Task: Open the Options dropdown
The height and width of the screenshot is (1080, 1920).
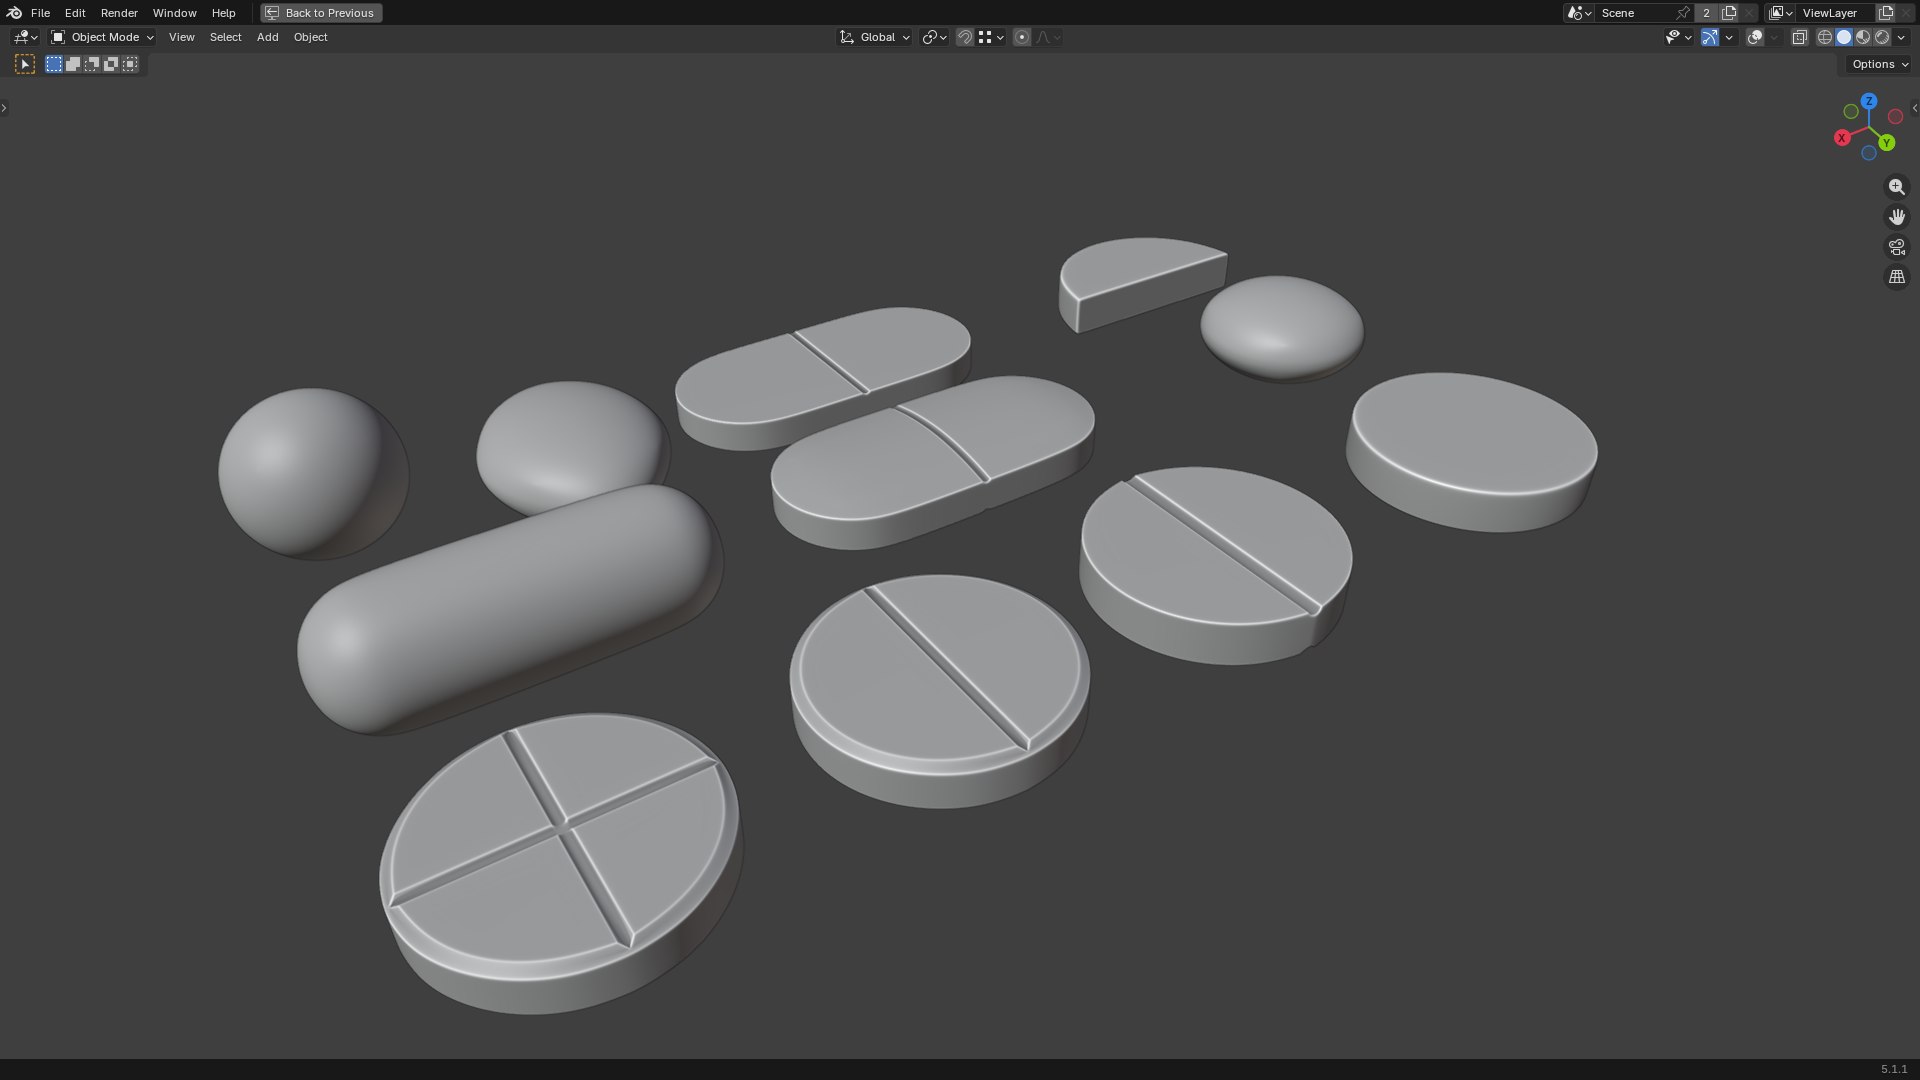Action: (x=1880, y=64)
